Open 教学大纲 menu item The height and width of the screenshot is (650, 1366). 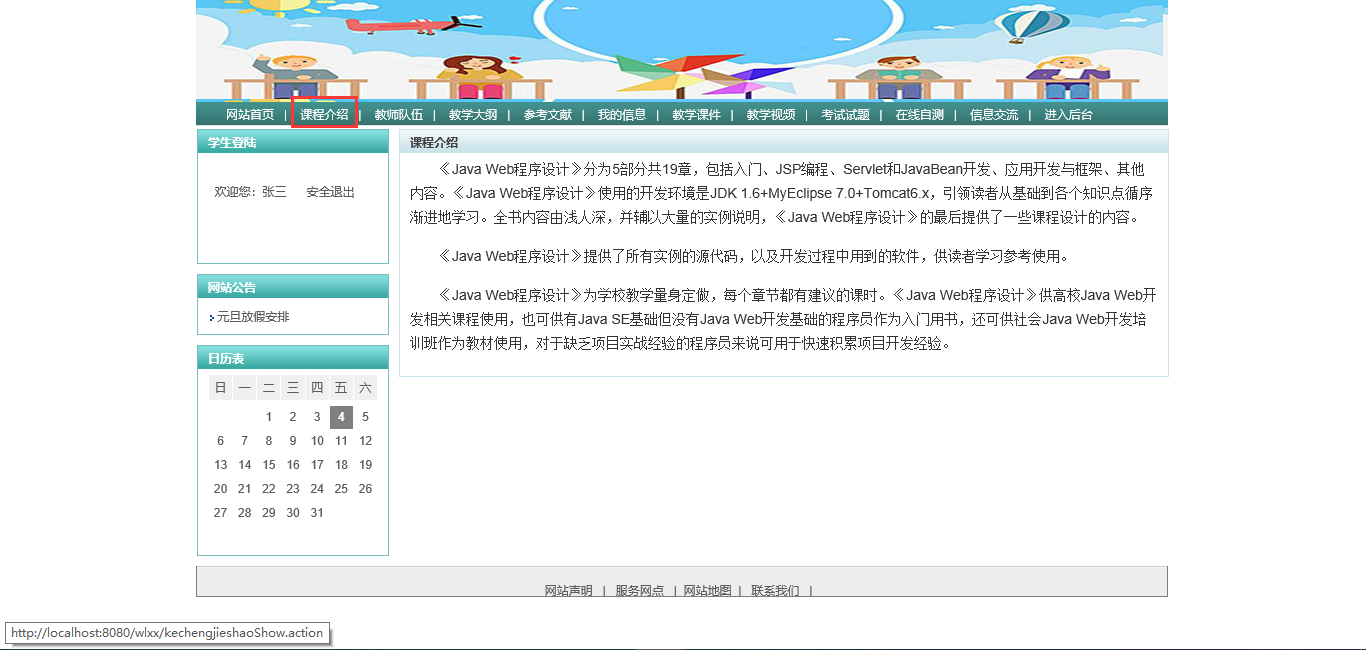pyautogui.click(x=473, y=115)
